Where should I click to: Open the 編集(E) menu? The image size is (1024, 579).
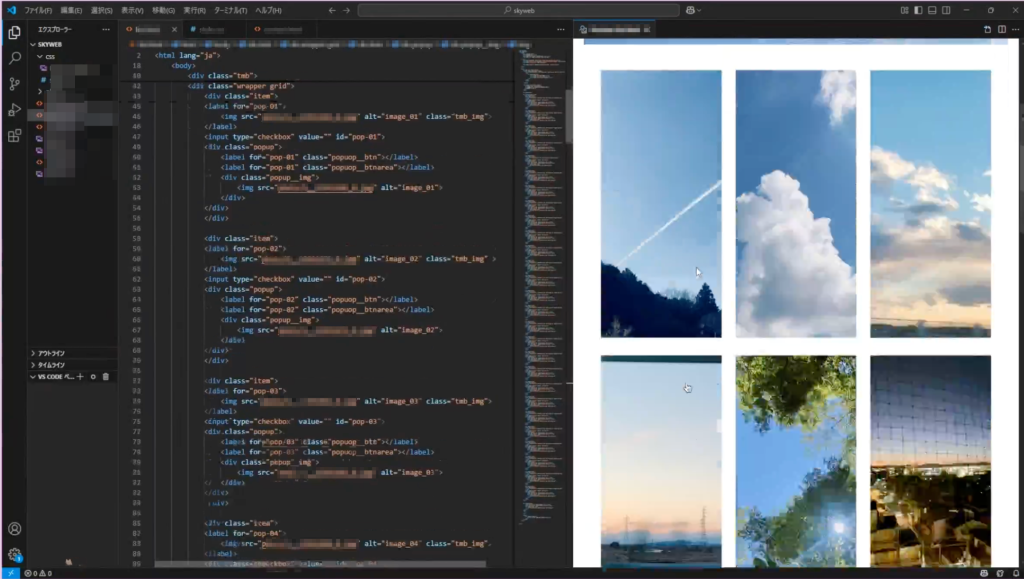pyautogui.click(x=71, y=10)
